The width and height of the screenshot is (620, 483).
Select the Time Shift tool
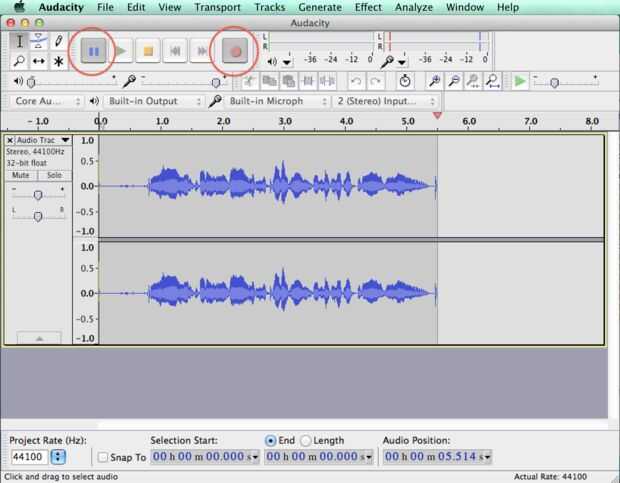tap(38, 61)
